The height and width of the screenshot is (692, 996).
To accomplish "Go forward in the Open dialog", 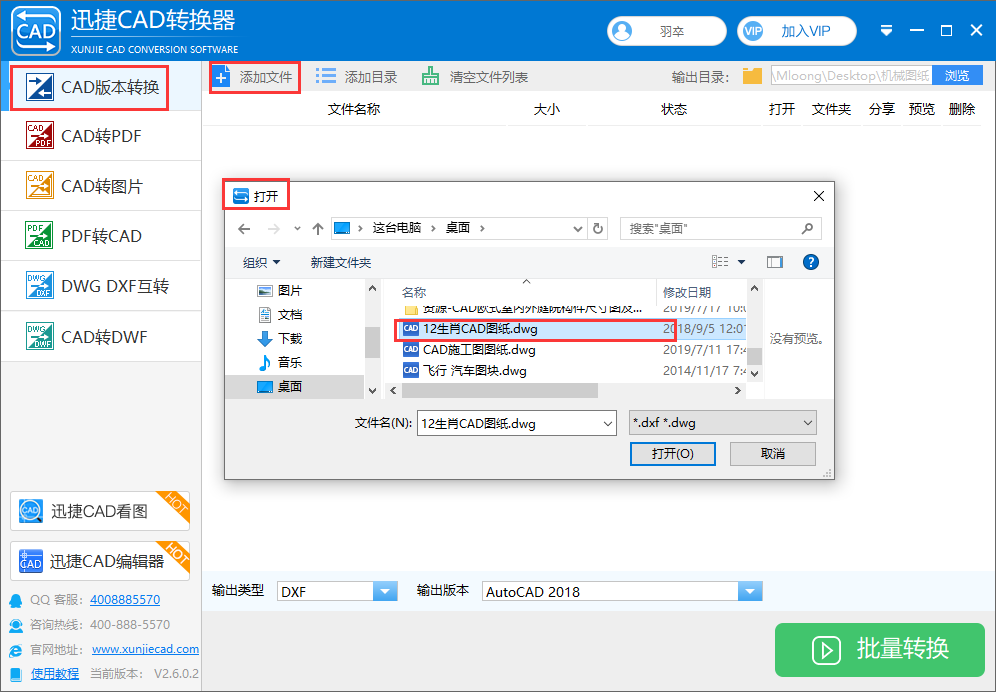I will tap(274, 229).
